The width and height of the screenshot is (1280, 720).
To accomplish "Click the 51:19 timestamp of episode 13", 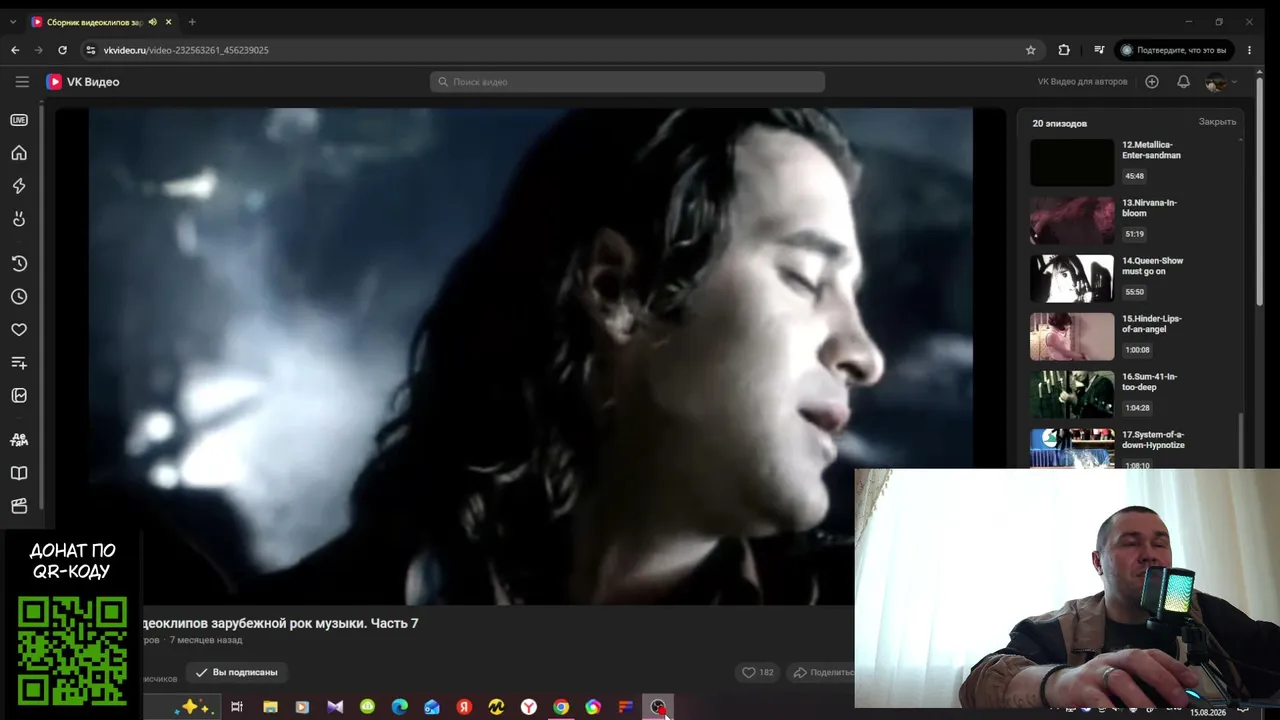I will pyautogui.click(x=1134, y=234).
